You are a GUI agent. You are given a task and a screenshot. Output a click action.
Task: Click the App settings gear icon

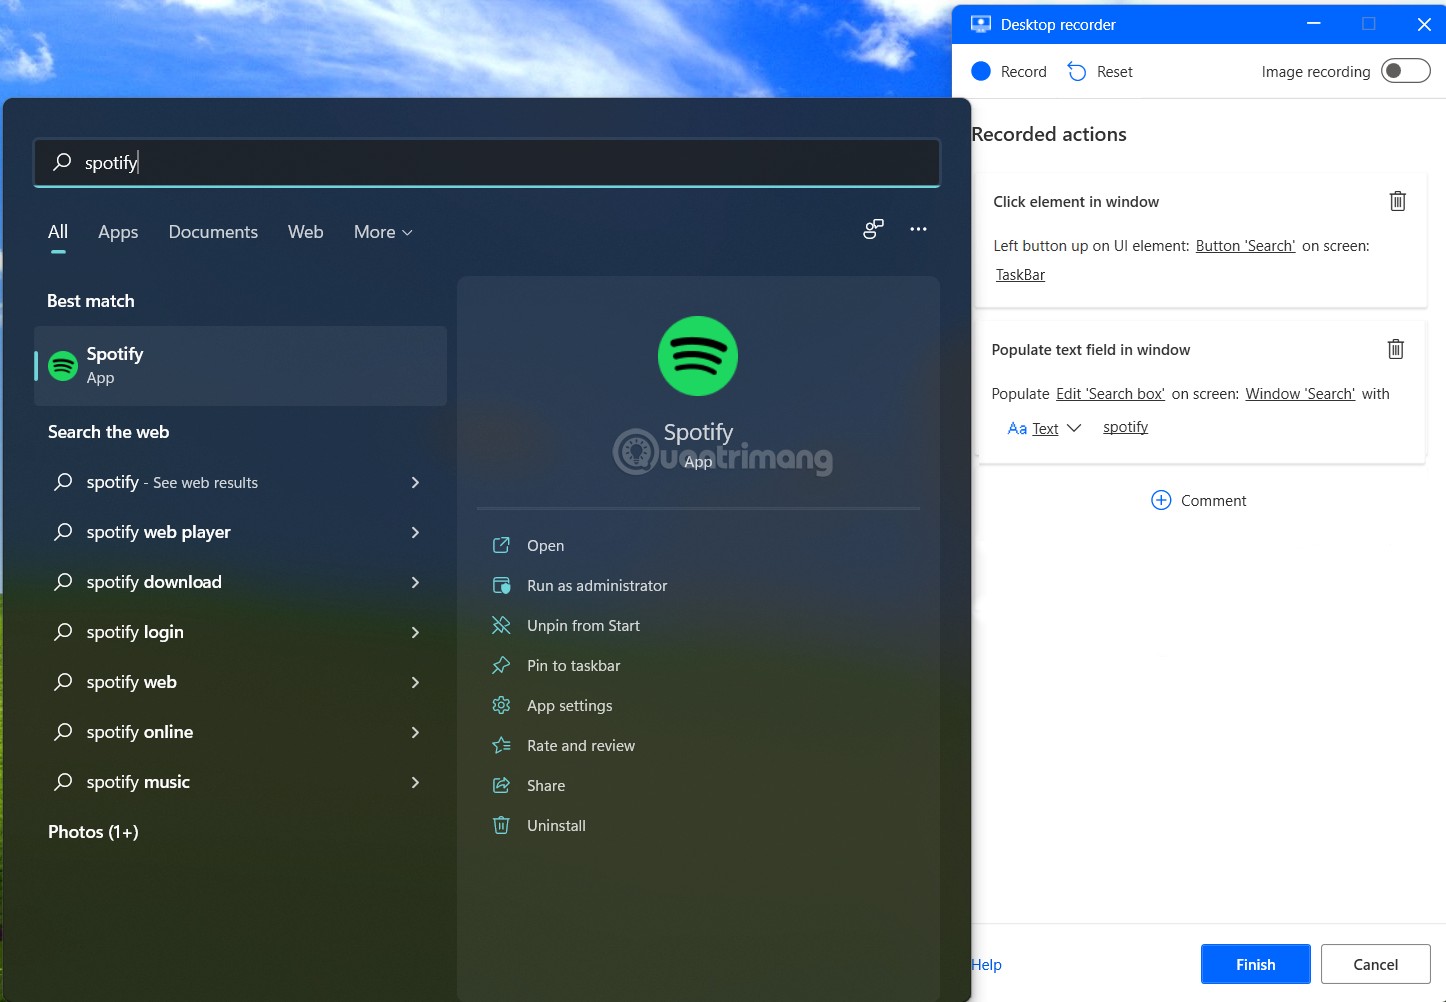point(501,705)
